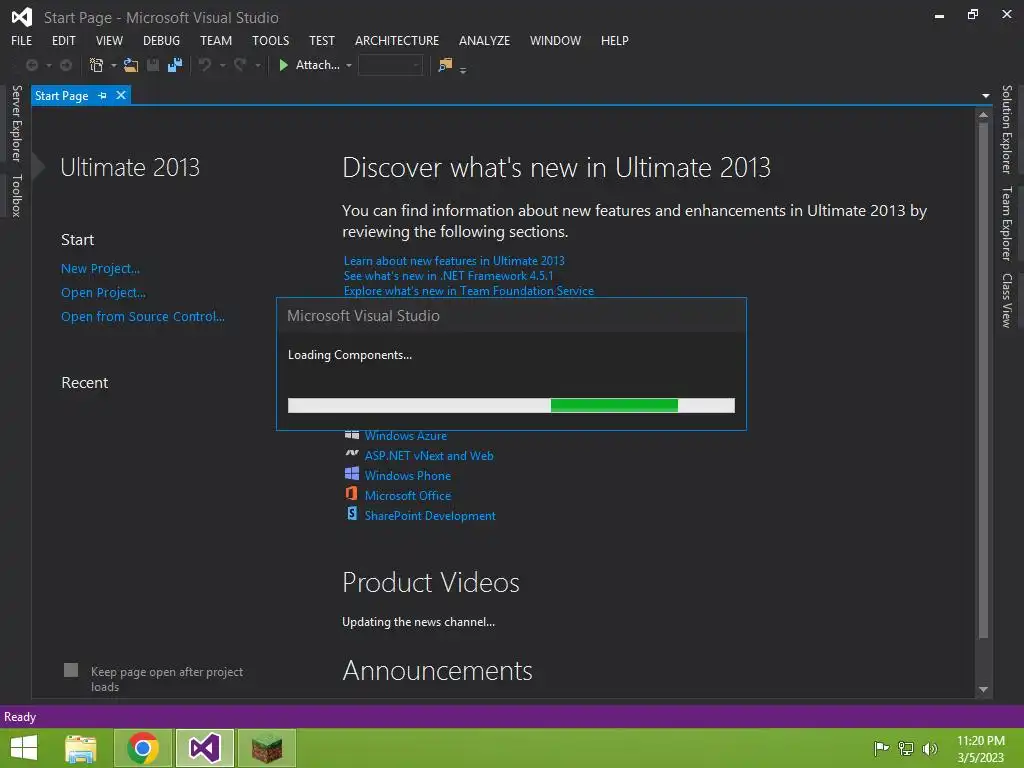
Task: Click the Loading Components progress bar
Action: click(x=511, y=406)
